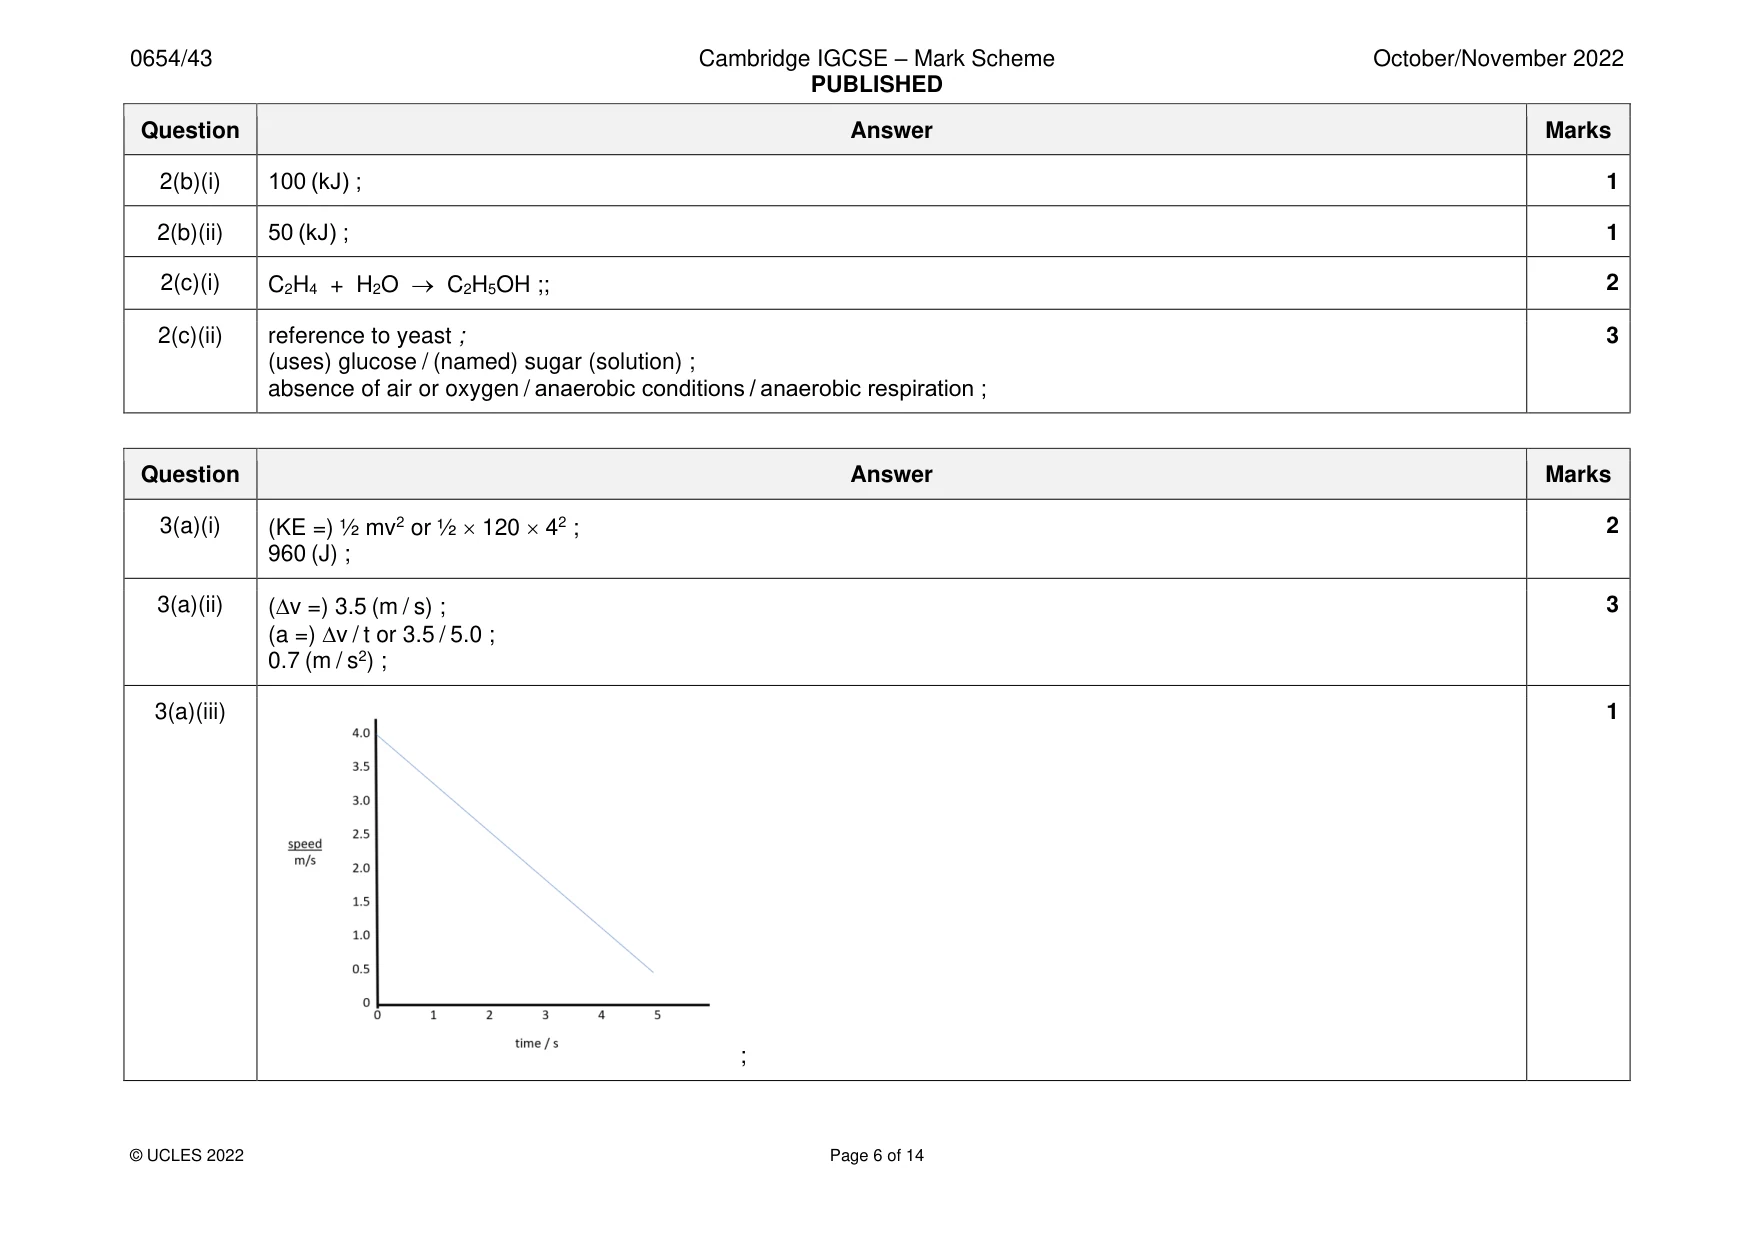1754x1241 pixels.
Task: Select question number 3(a)(iii)
Action: pyautogui.click(x=190, y=711)
